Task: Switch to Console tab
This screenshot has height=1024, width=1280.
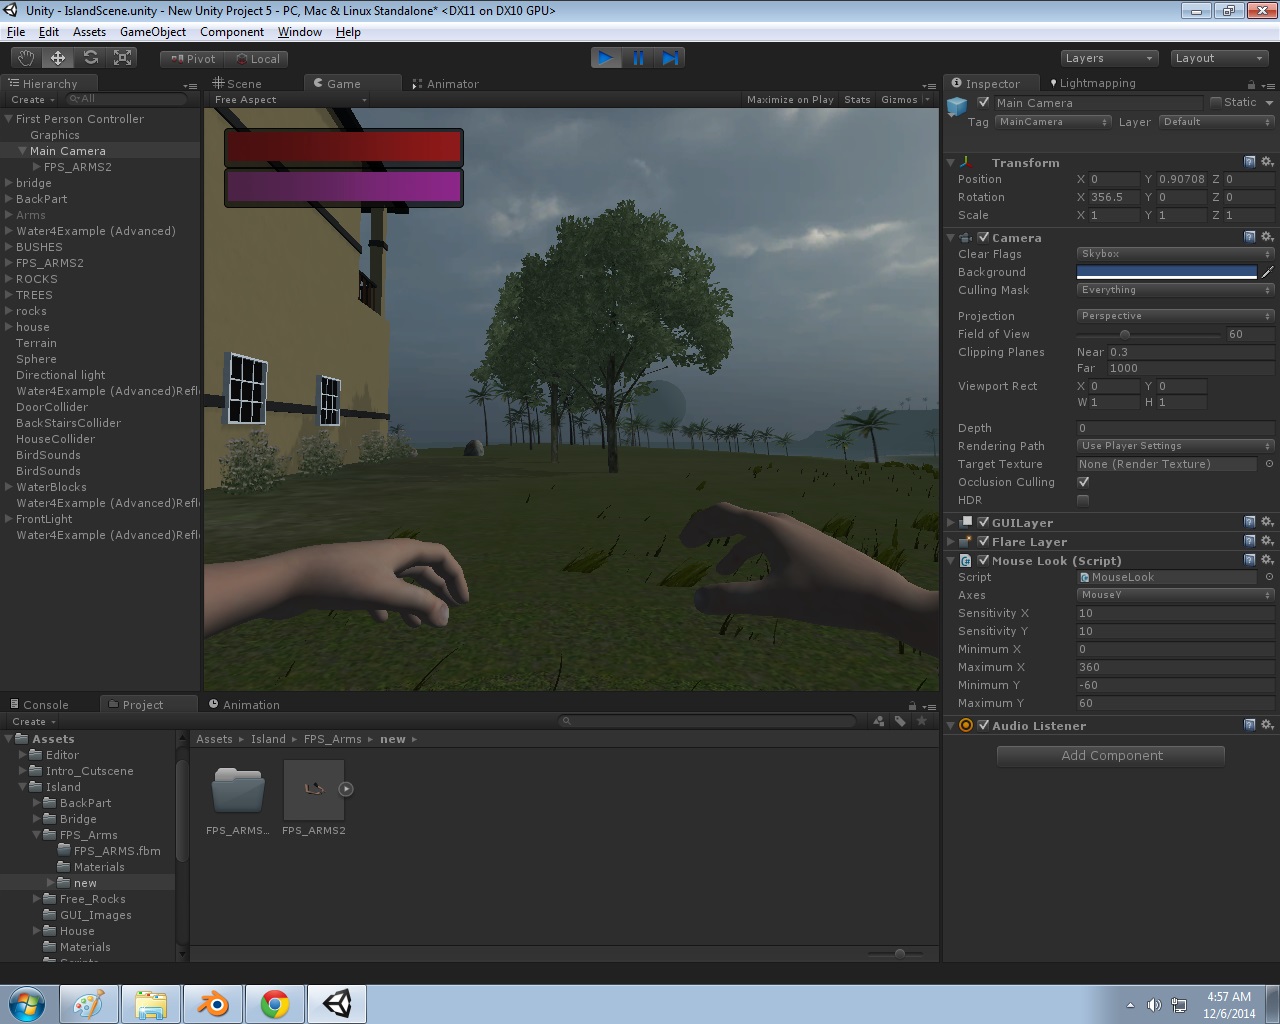Action: coord(38,705)
